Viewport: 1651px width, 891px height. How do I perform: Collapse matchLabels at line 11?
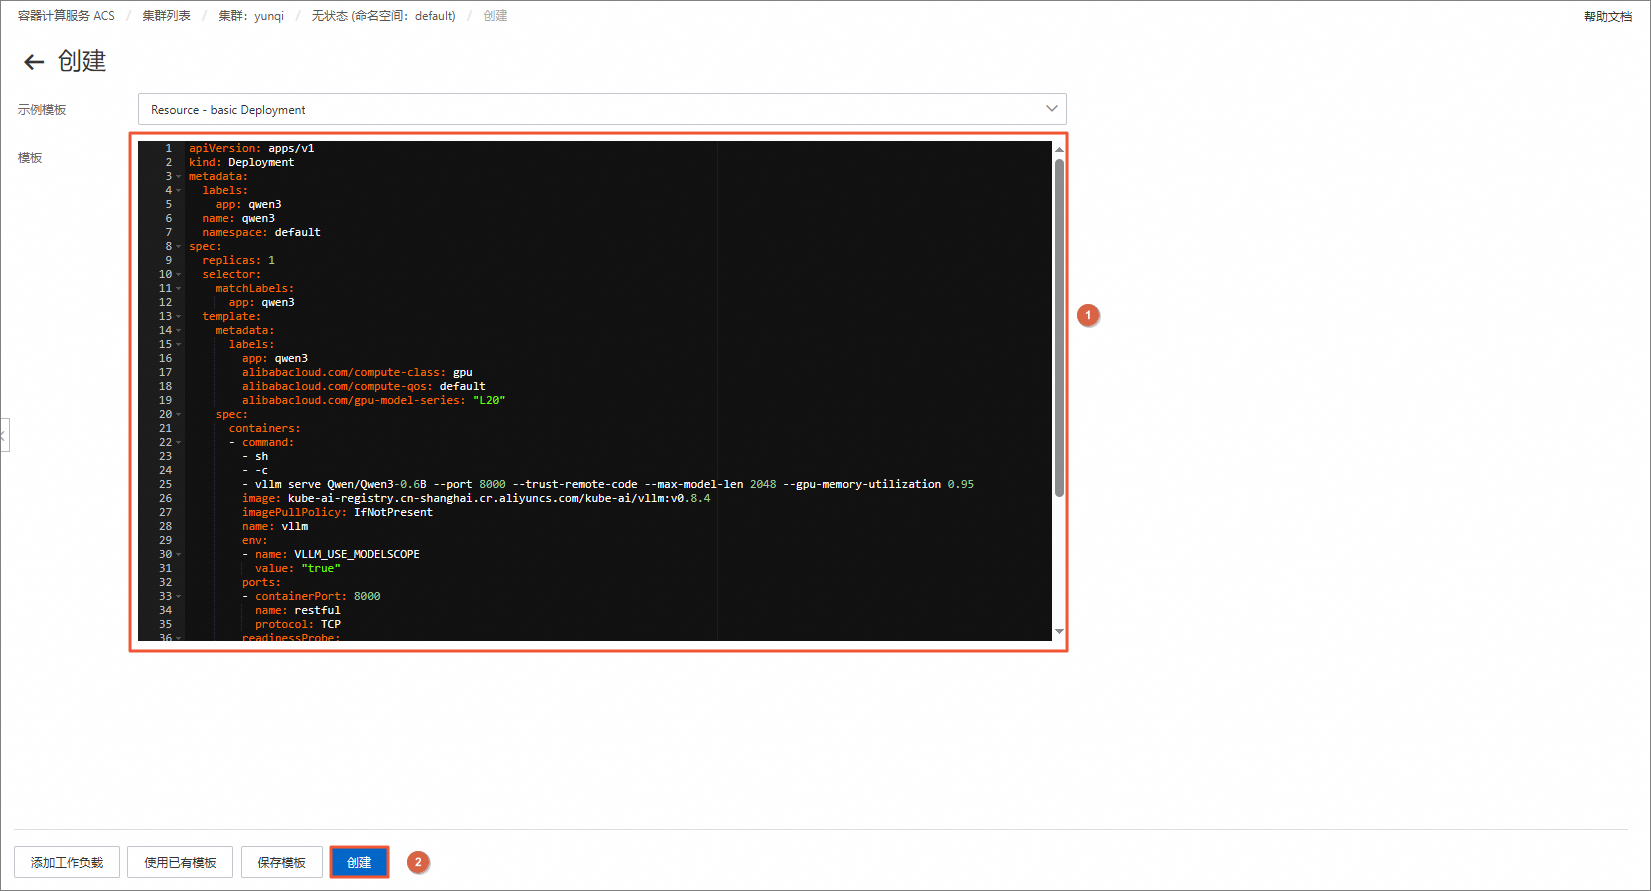(179, 289)
